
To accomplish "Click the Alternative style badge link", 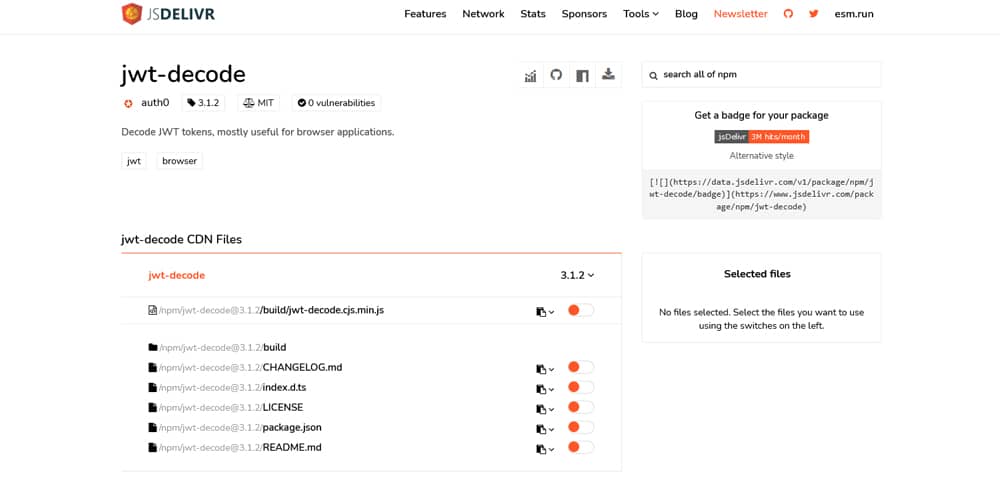I will [x=761, y=156].
